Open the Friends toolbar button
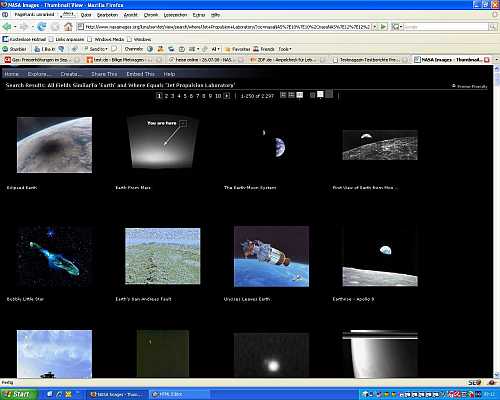500x400 pixels. 264,49
